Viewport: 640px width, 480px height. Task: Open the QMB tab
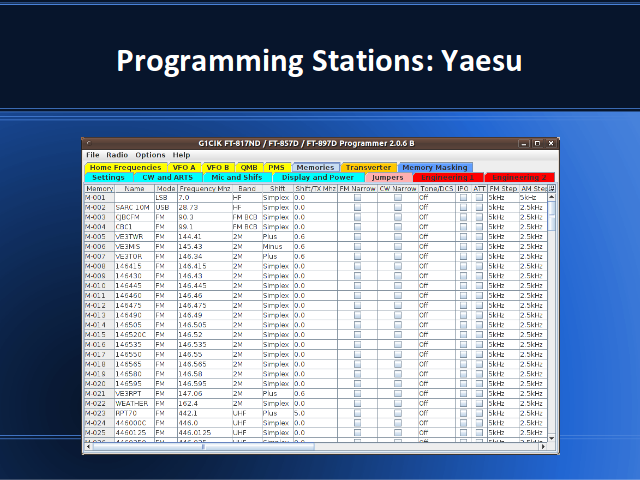pyautogui.click(x=249, y=167)
